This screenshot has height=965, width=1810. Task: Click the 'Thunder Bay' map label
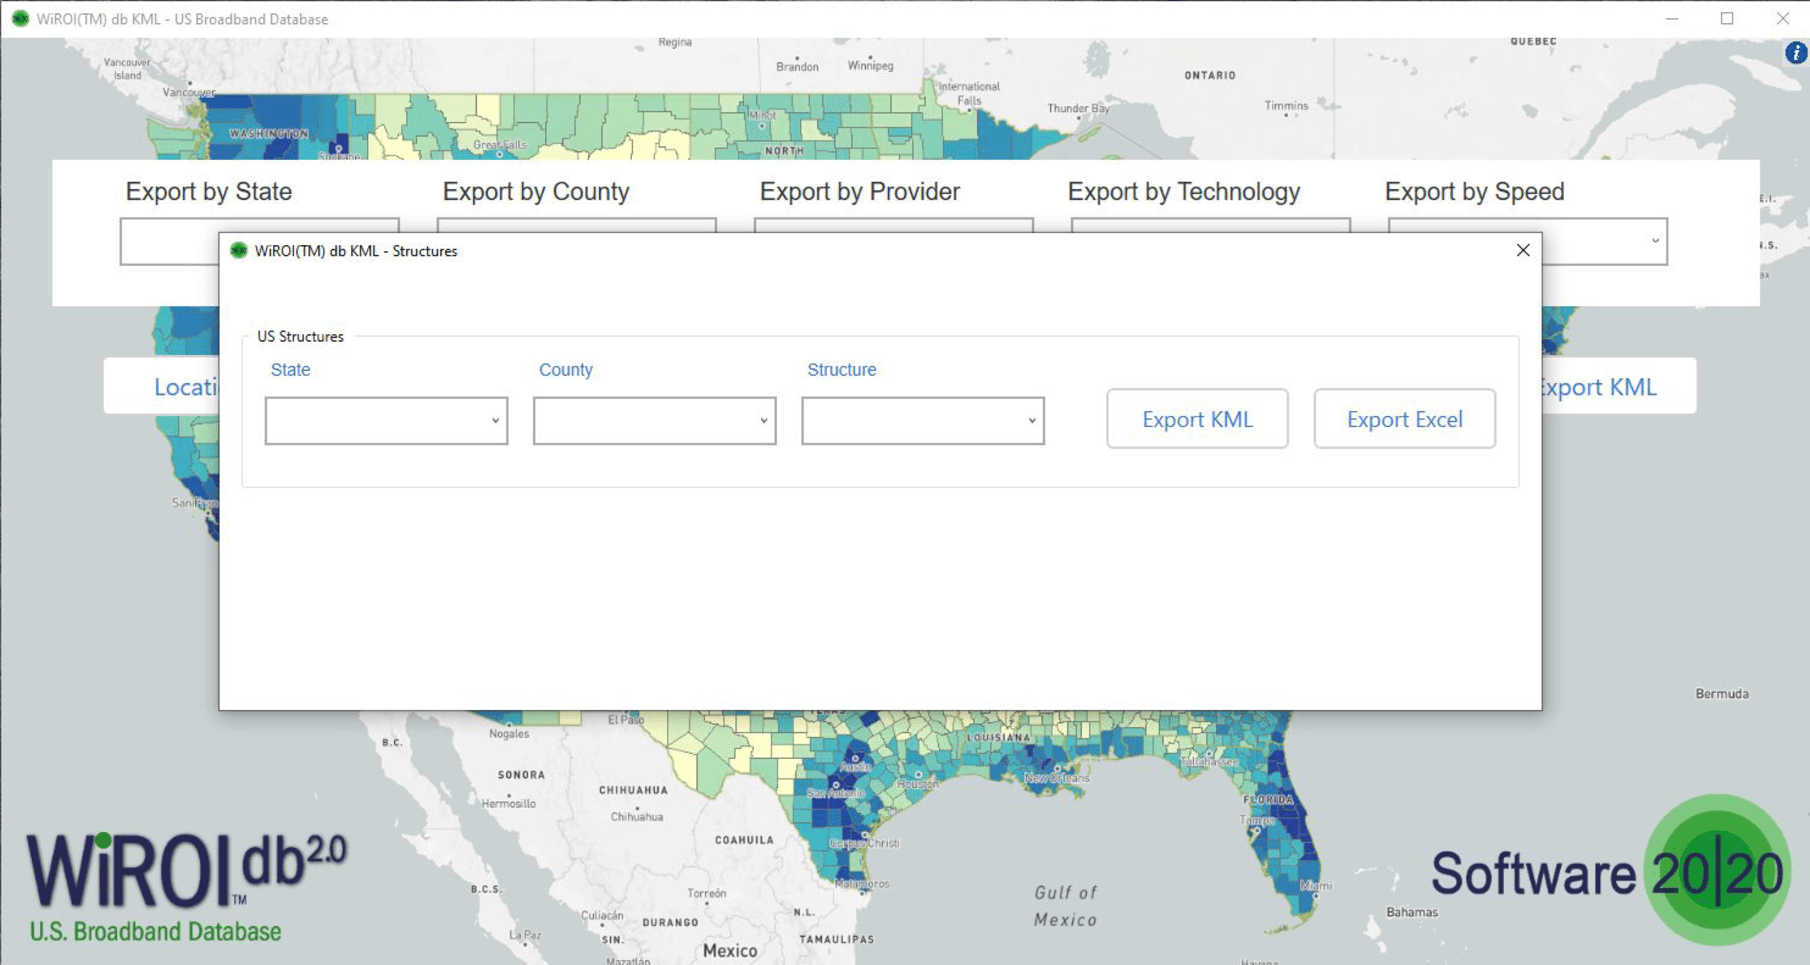click(1078, 108)
